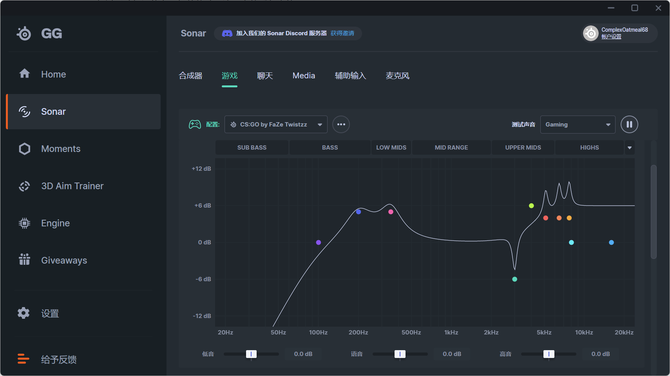Open the Gaming test sound dropdown
670x376 pixels.
[x=578, y=124]
